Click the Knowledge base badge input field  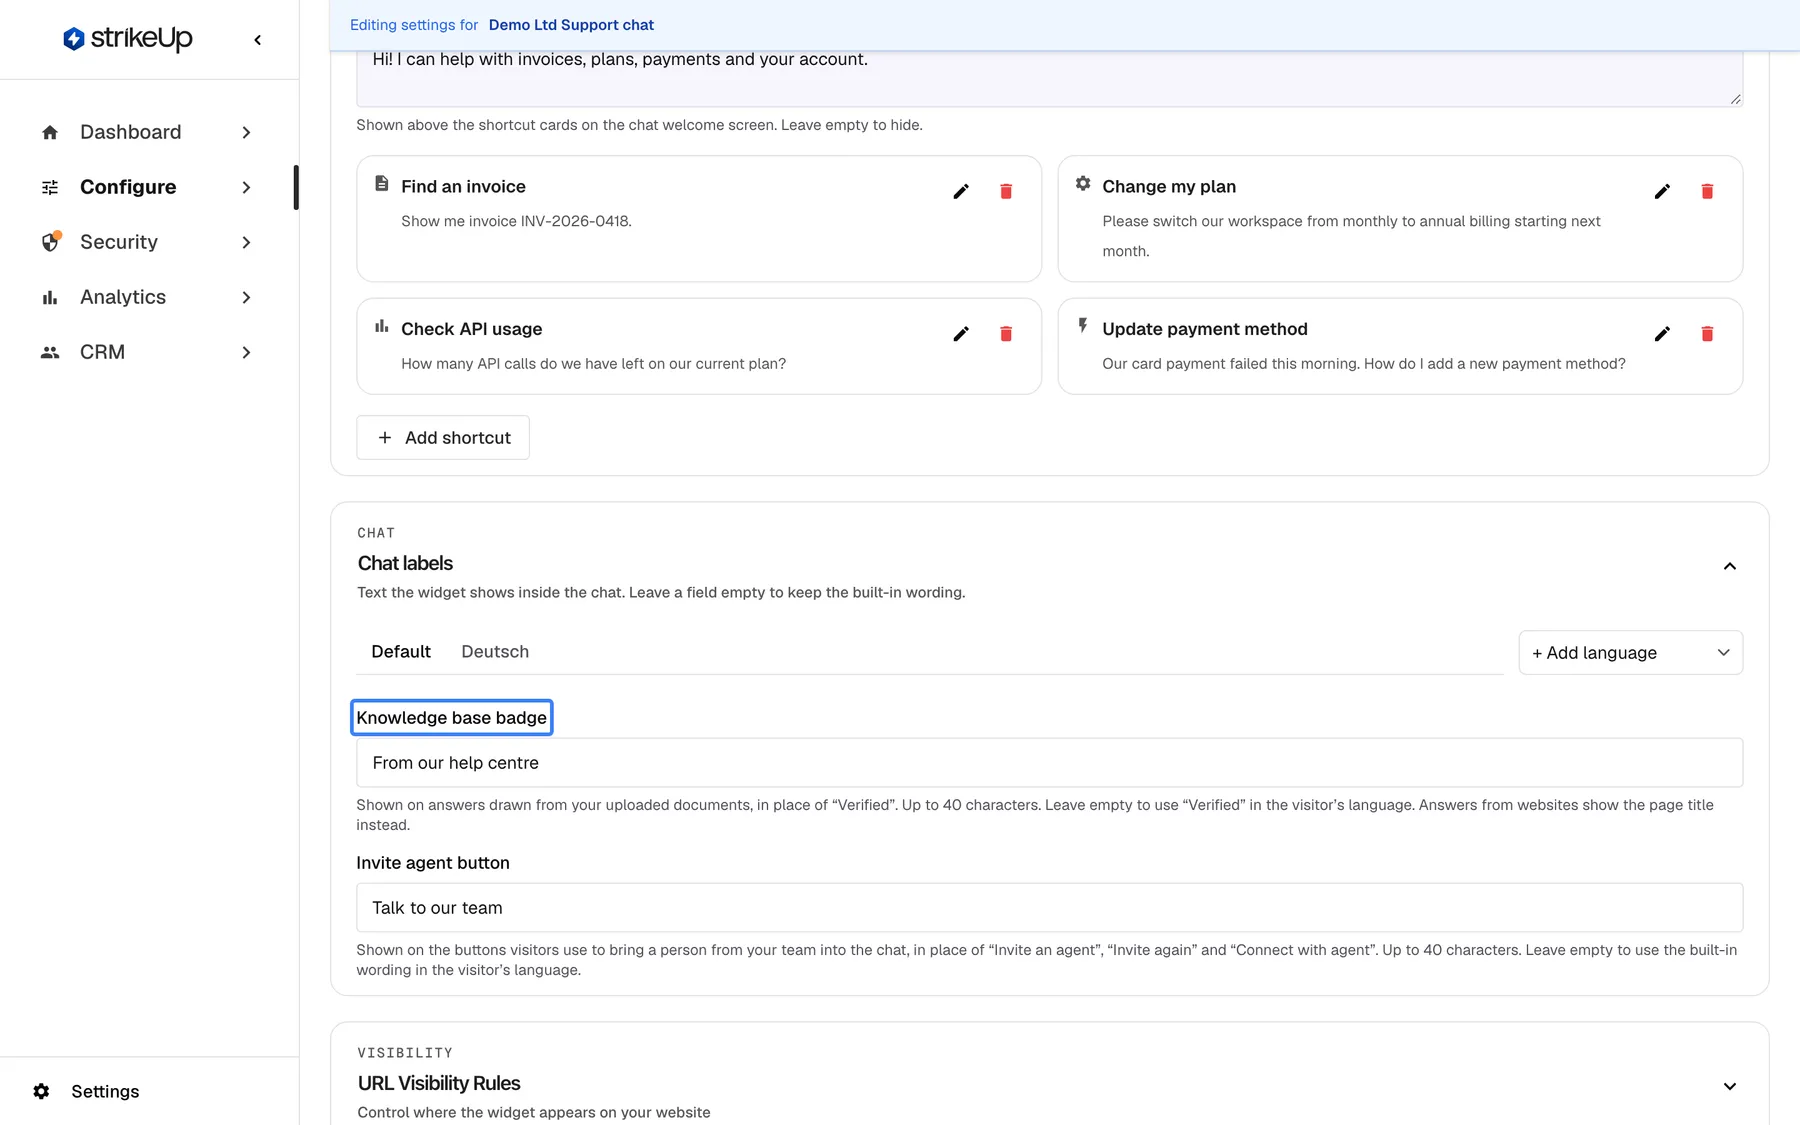[x=1049, y=762]
